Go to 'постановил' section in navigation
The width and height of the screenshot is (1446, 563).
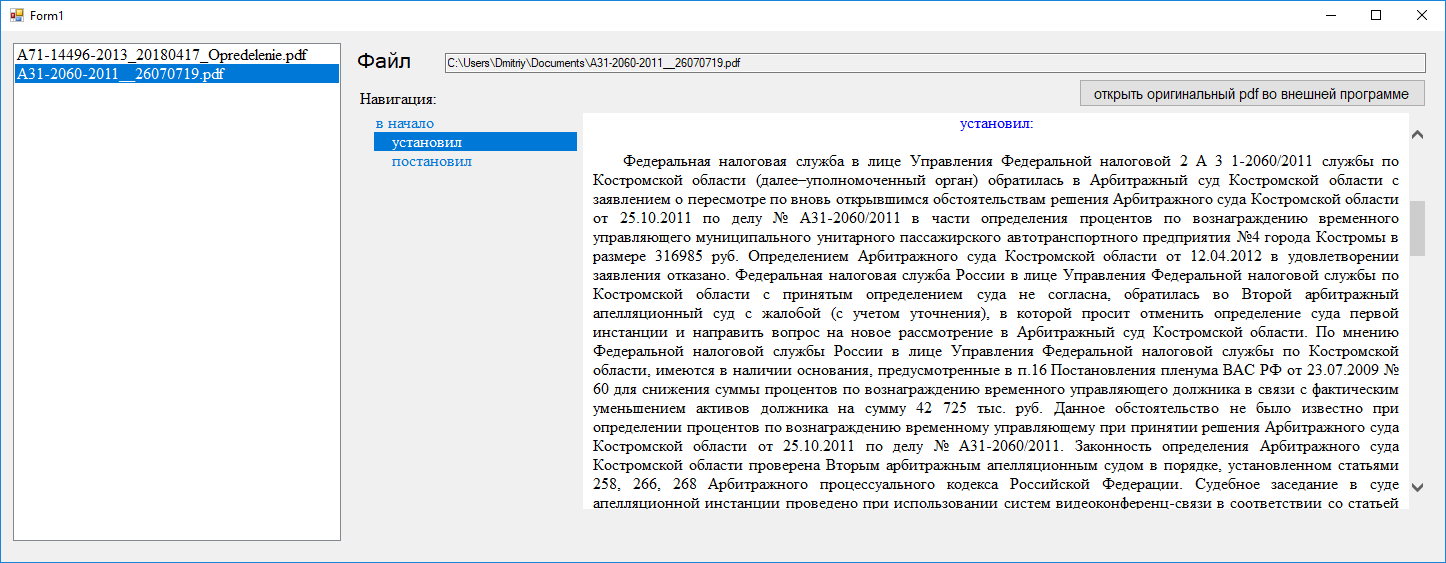tap(432, 161)
